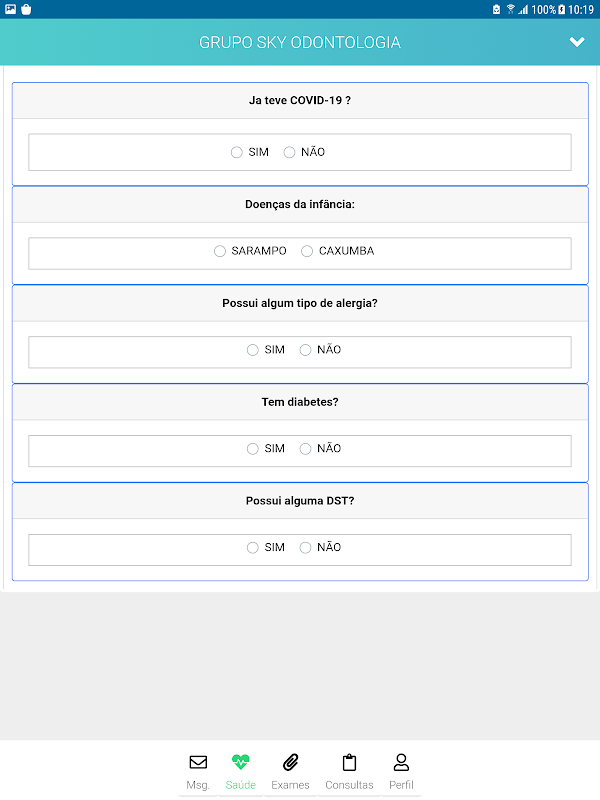Tap the battery status icon

pyautogui.click(x=561, y=9)
